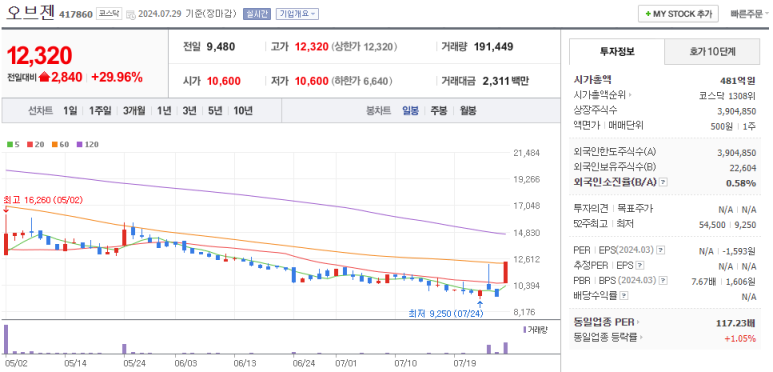Open the 기업개요 dropdown

point(297,14)
